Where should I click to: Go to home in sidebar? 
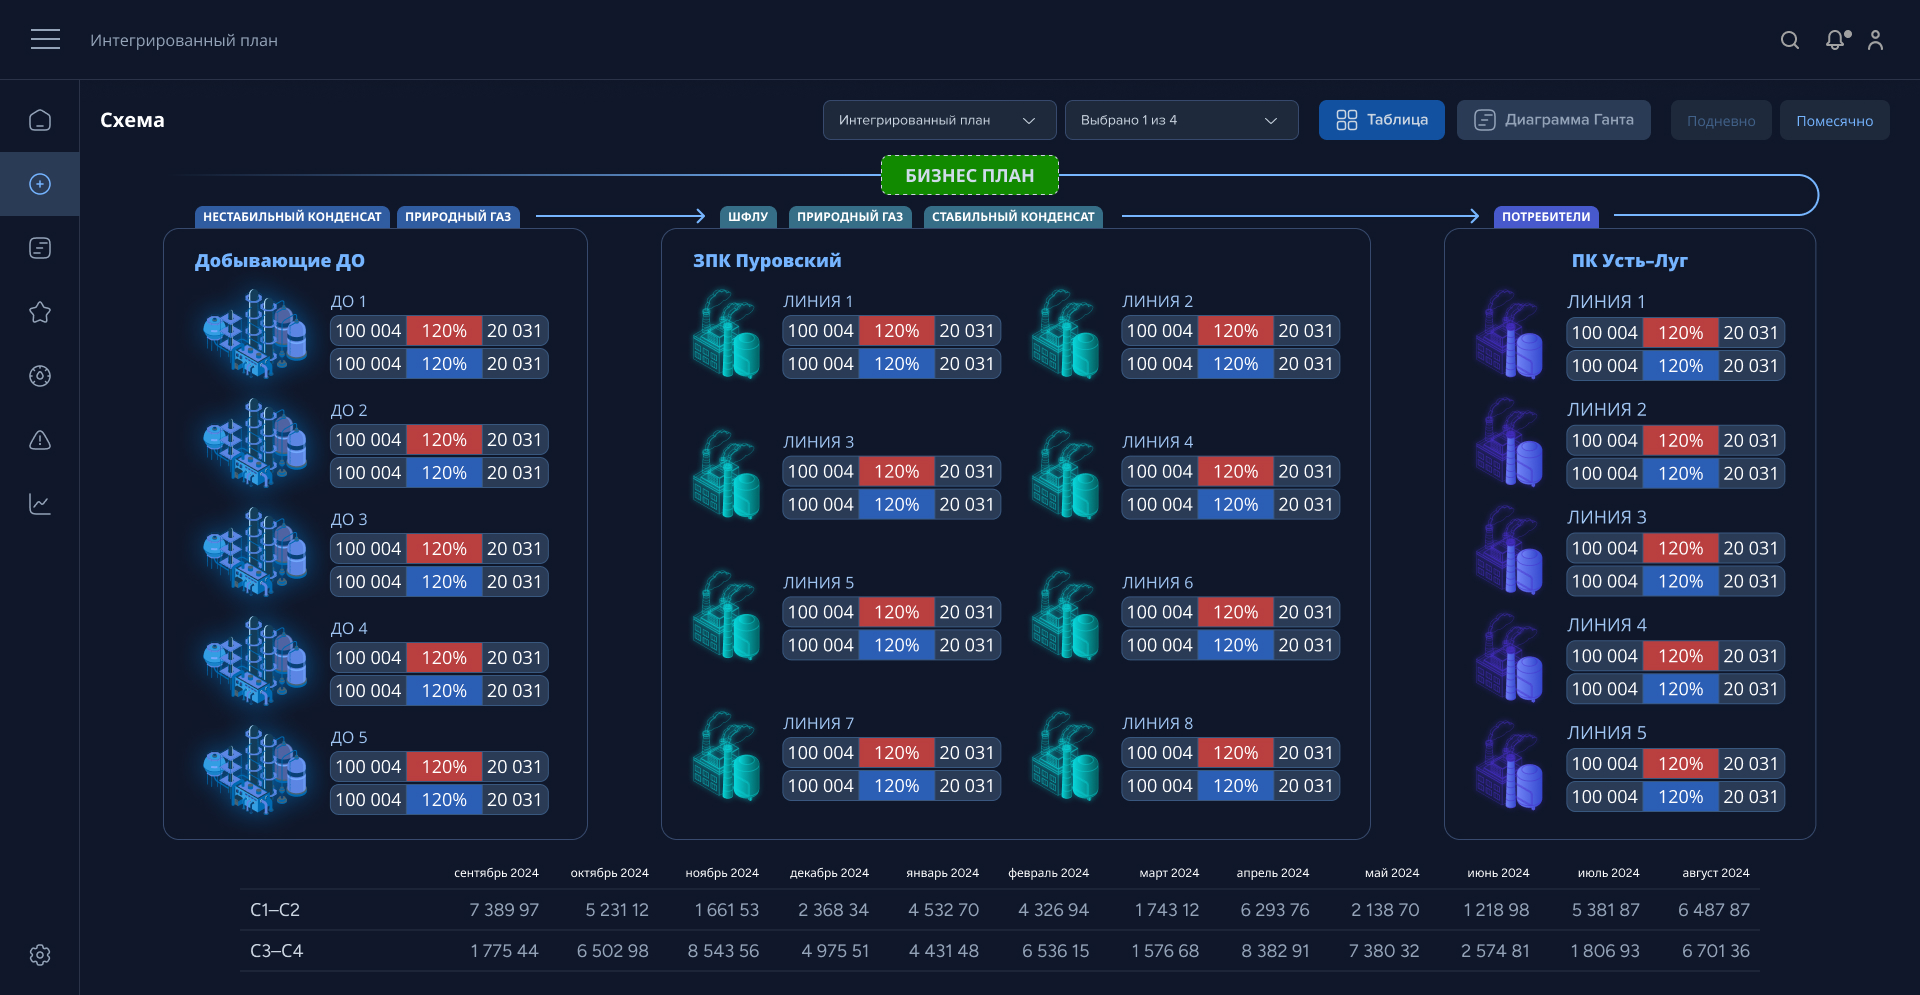40,120
